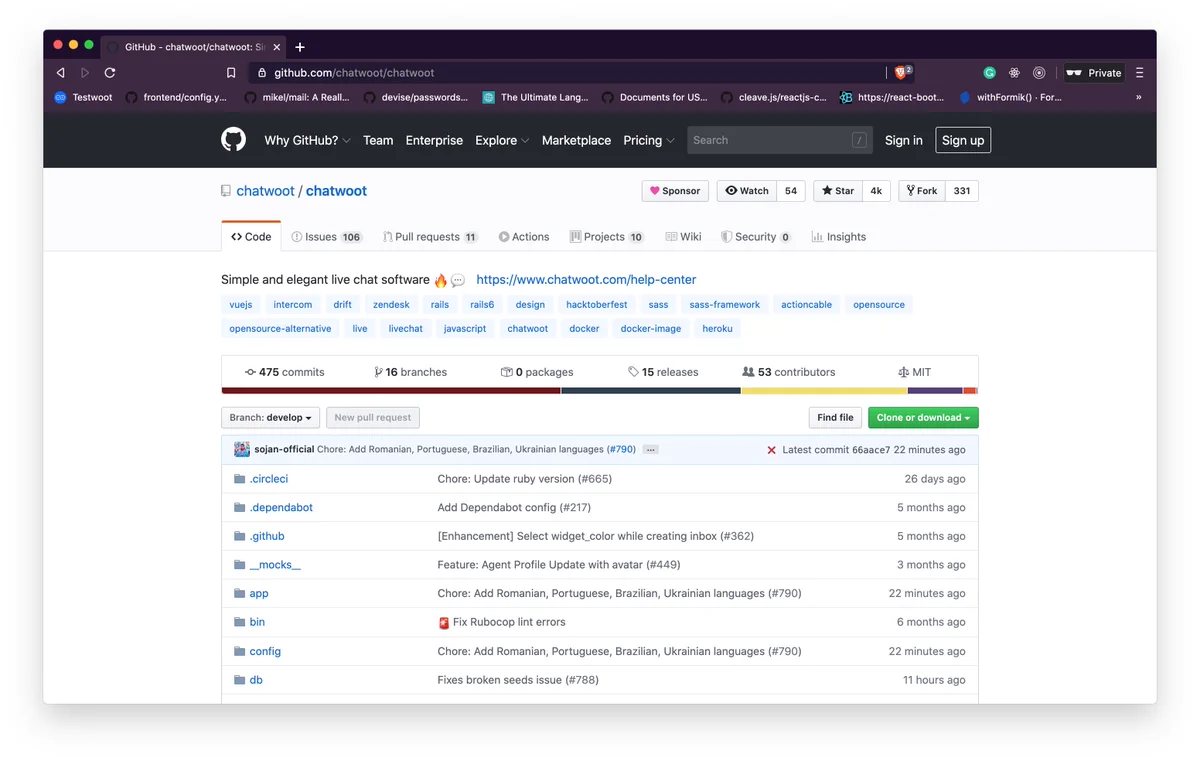Click the green Grammarly extension icon
The height and width of the screenshot is (761, 1200).
click(989, 73)
